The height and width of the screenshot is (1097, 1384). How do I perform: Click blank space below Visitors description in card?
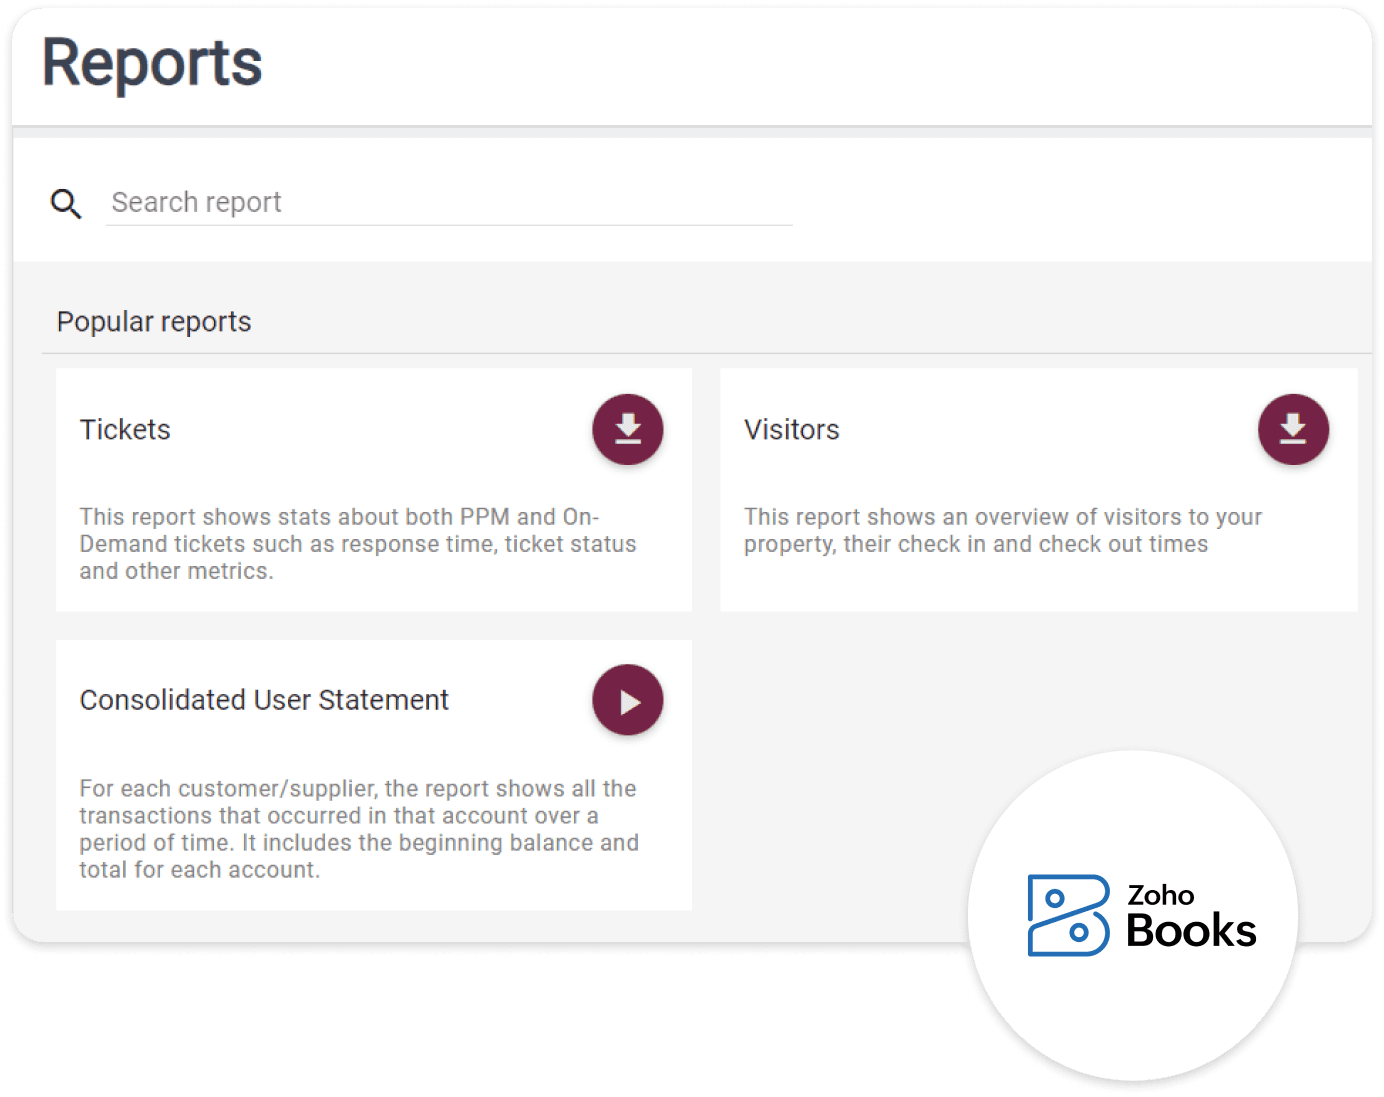pos(1037,585)
